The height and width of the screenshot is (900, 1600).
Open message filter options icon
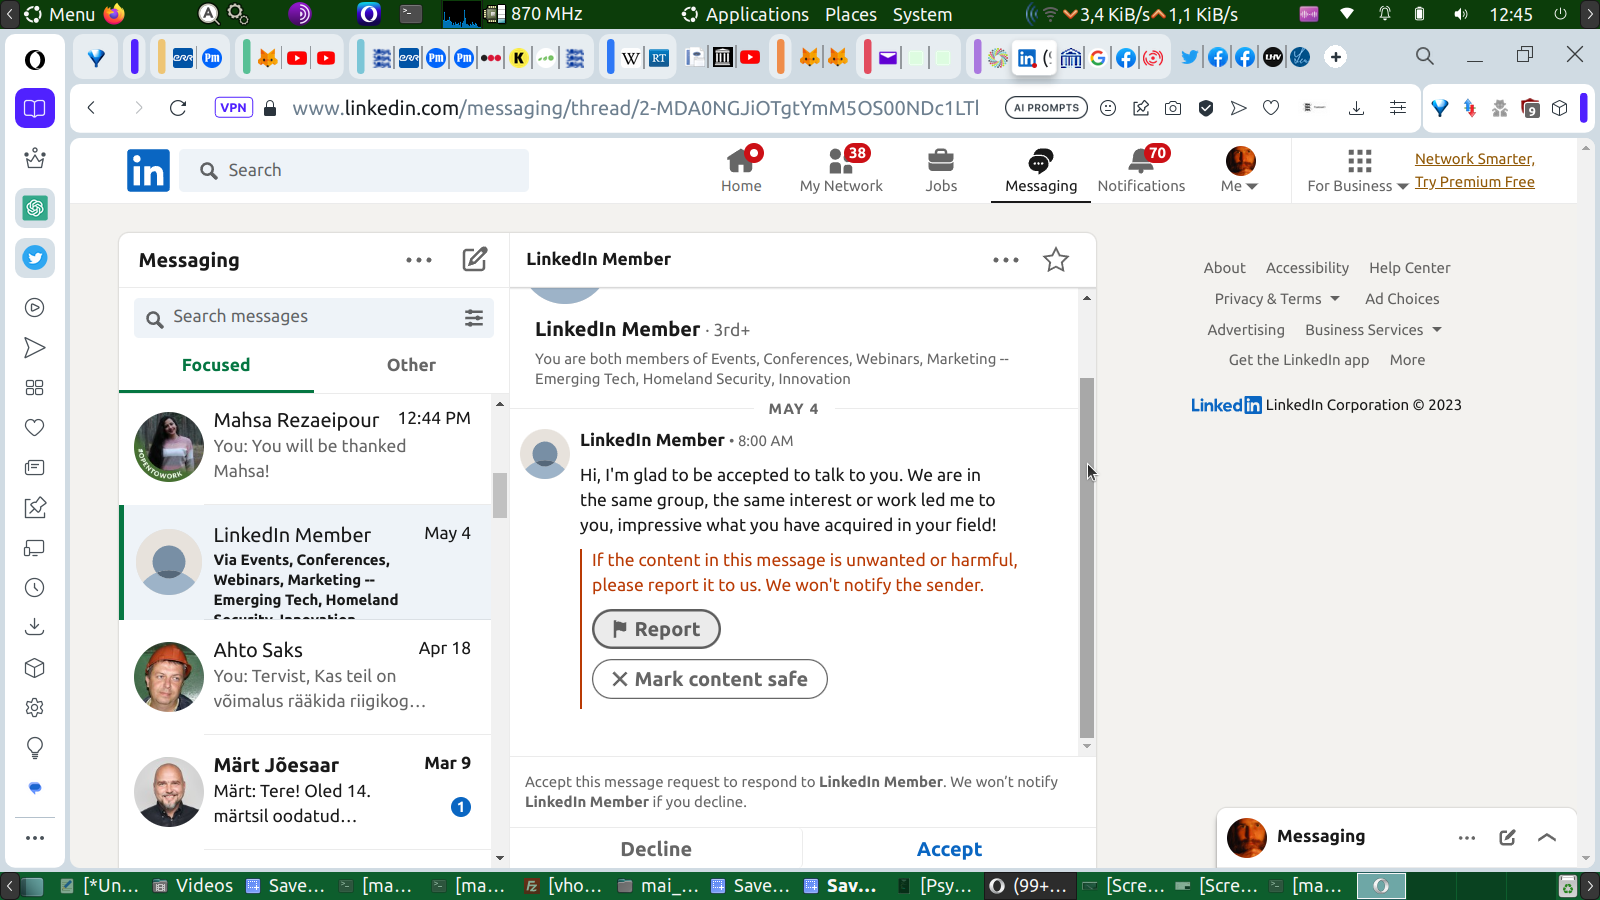tap(474, 317)
